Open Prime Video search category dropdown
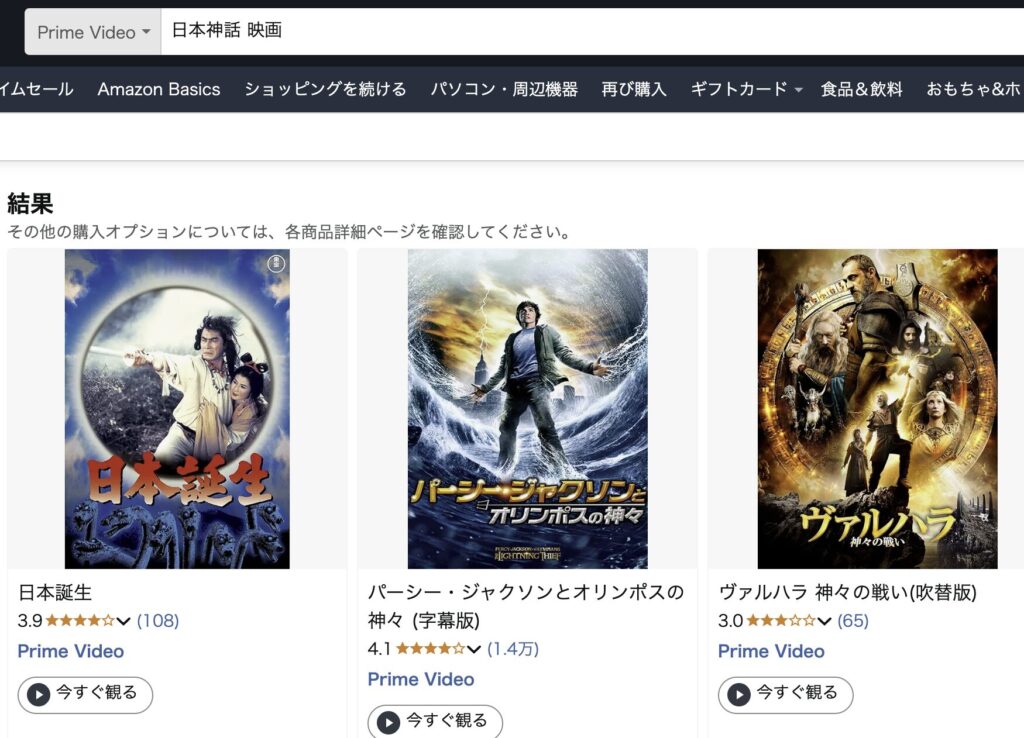The width and height of the screenshot is (1024, 738). point(93,32)
